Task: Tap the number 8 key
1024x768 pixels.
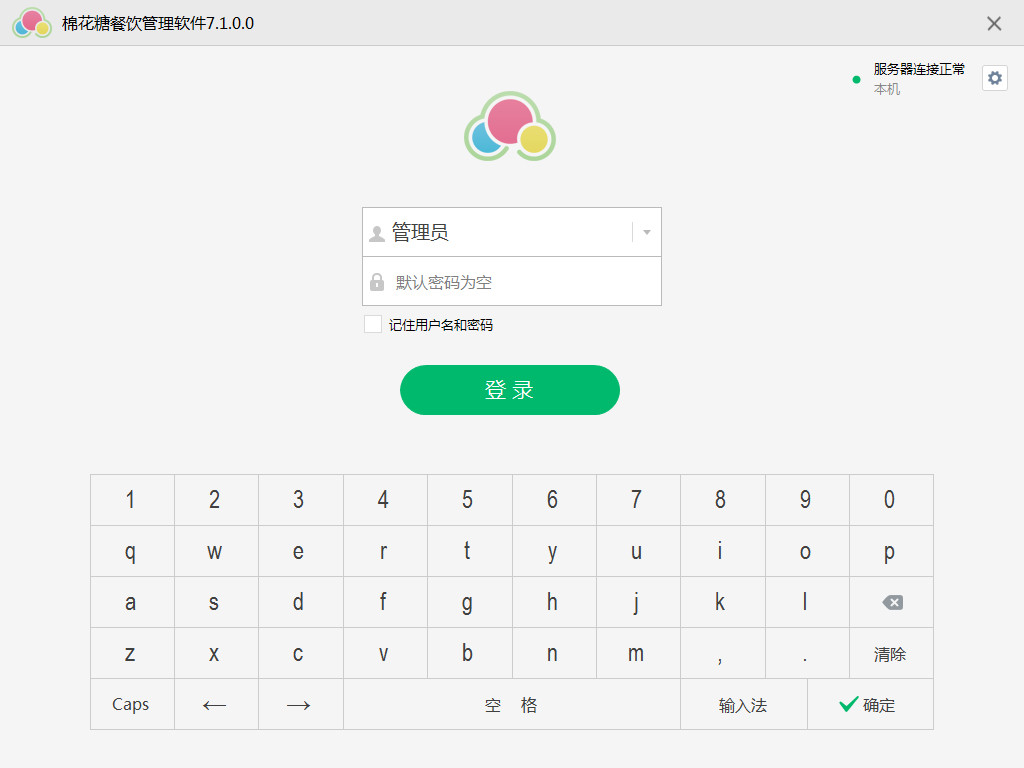Action: pos(723,500)
